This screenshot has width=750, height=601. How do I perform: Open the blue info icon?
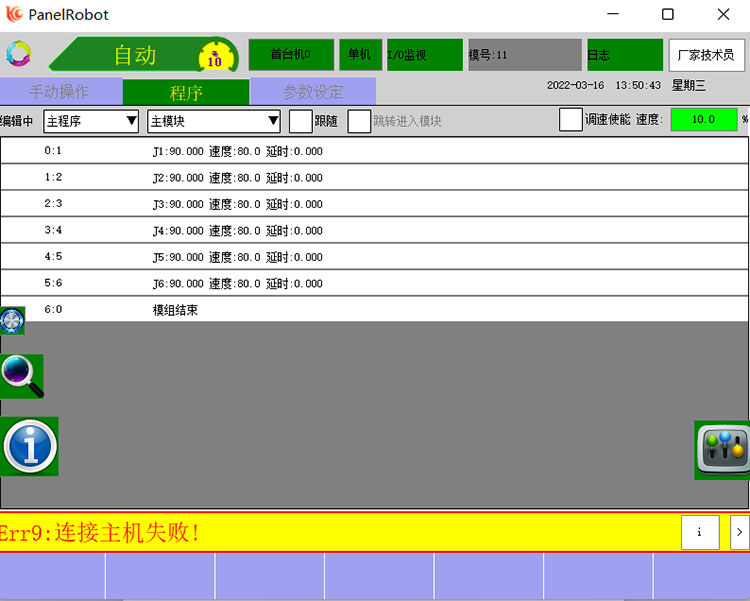click(x=29, y=446)
